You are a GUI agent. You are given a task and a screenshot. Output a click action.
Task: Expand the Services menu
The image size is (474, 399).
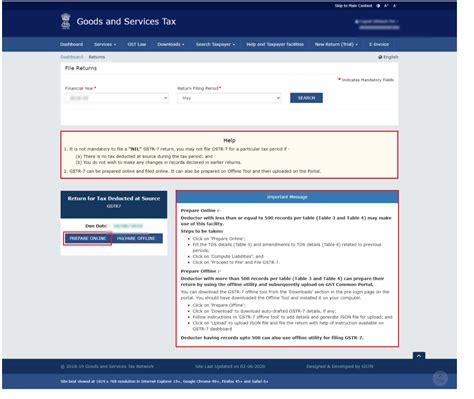point(105,44)
